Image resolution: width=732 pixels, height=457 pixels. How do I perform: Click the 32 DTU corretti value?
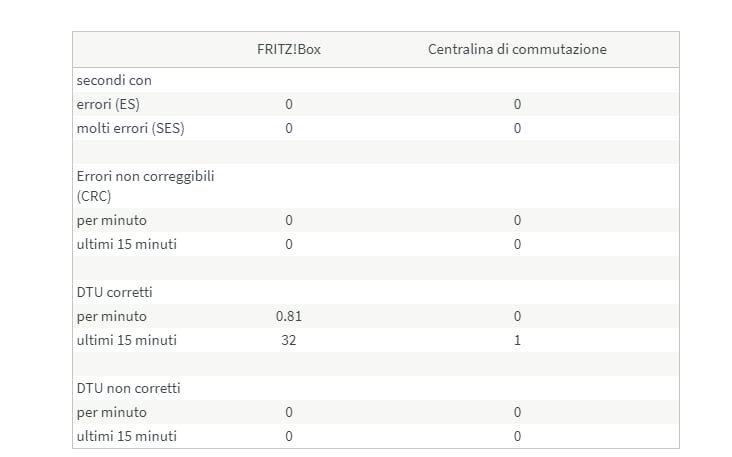point(289,340)
